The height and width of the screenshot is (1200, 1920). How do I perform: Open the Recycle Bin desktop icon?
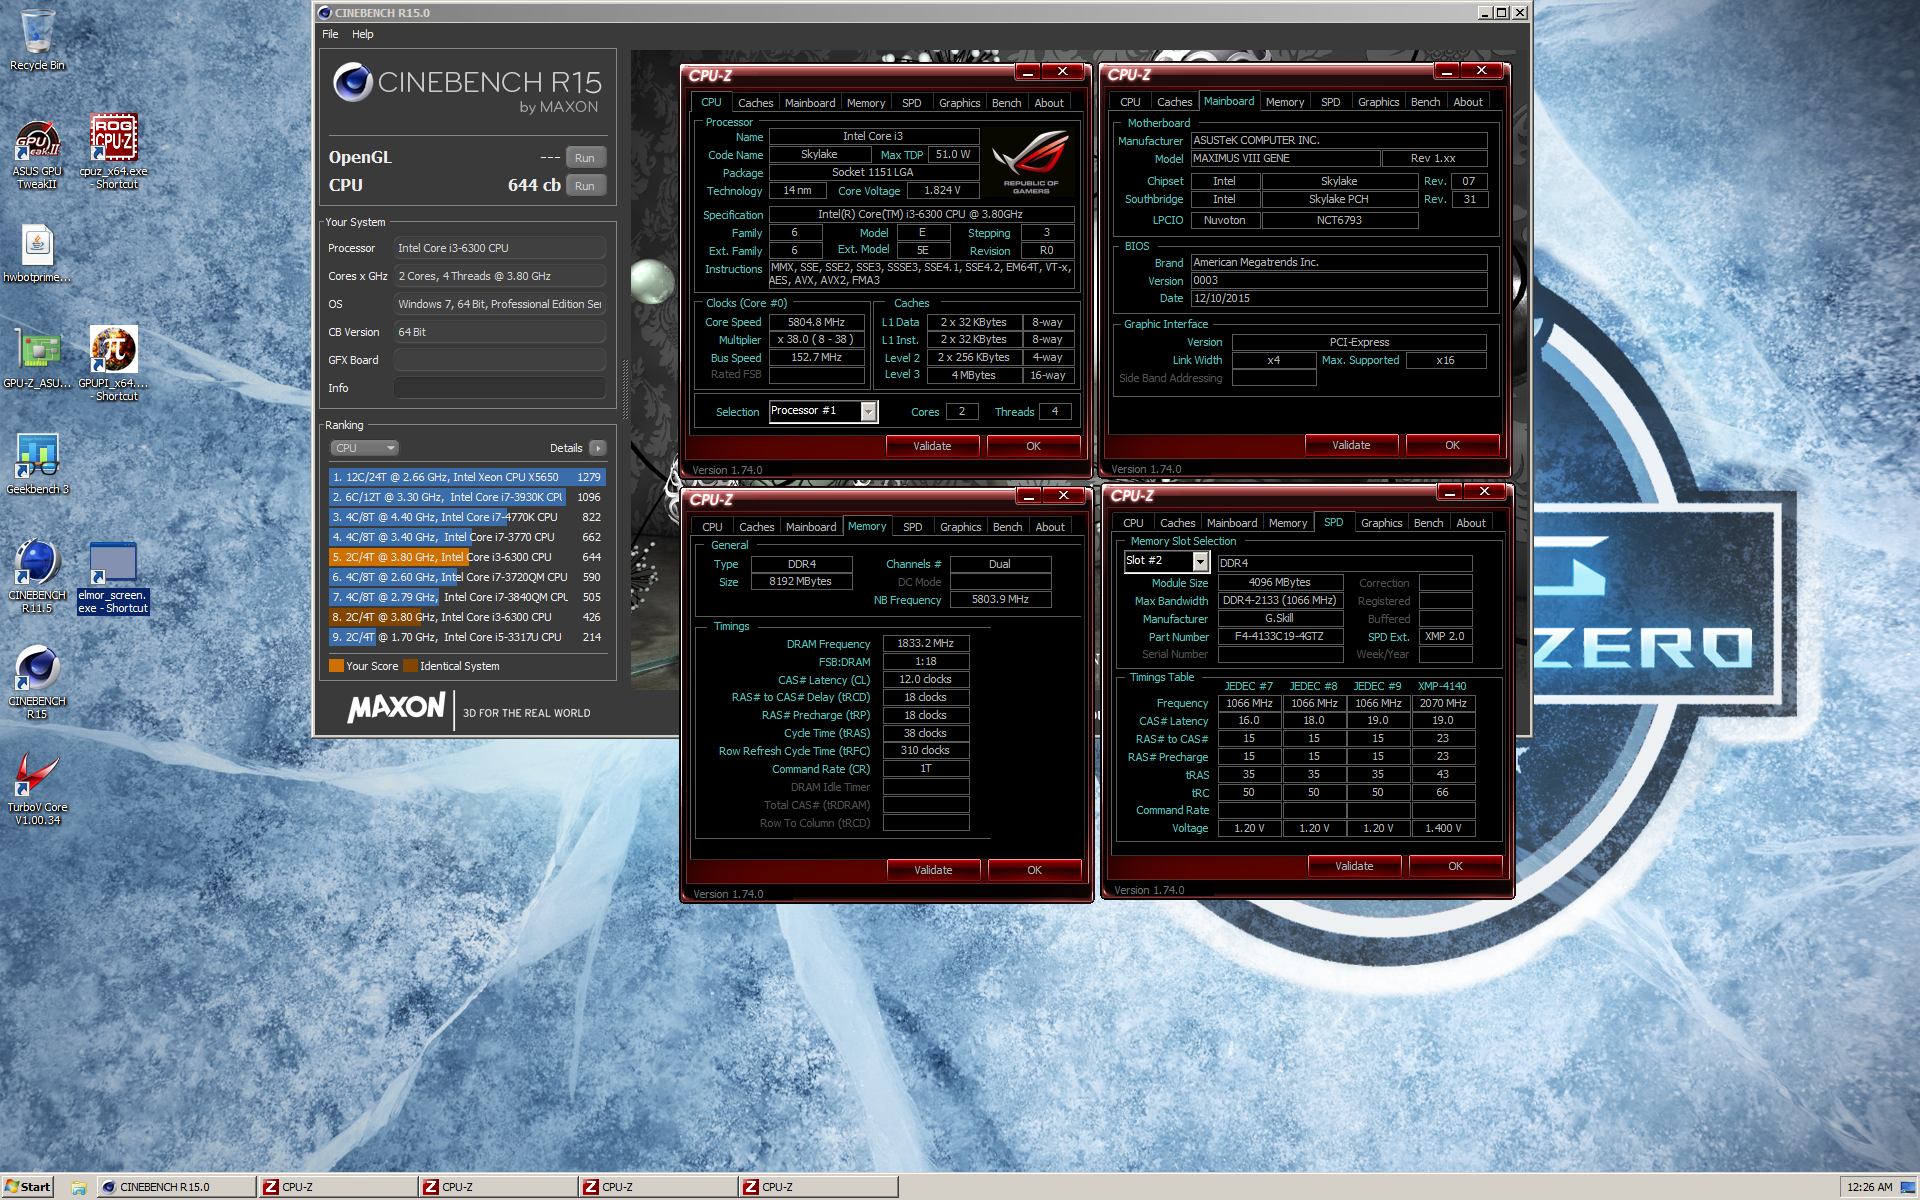click(x=37, y=41)
